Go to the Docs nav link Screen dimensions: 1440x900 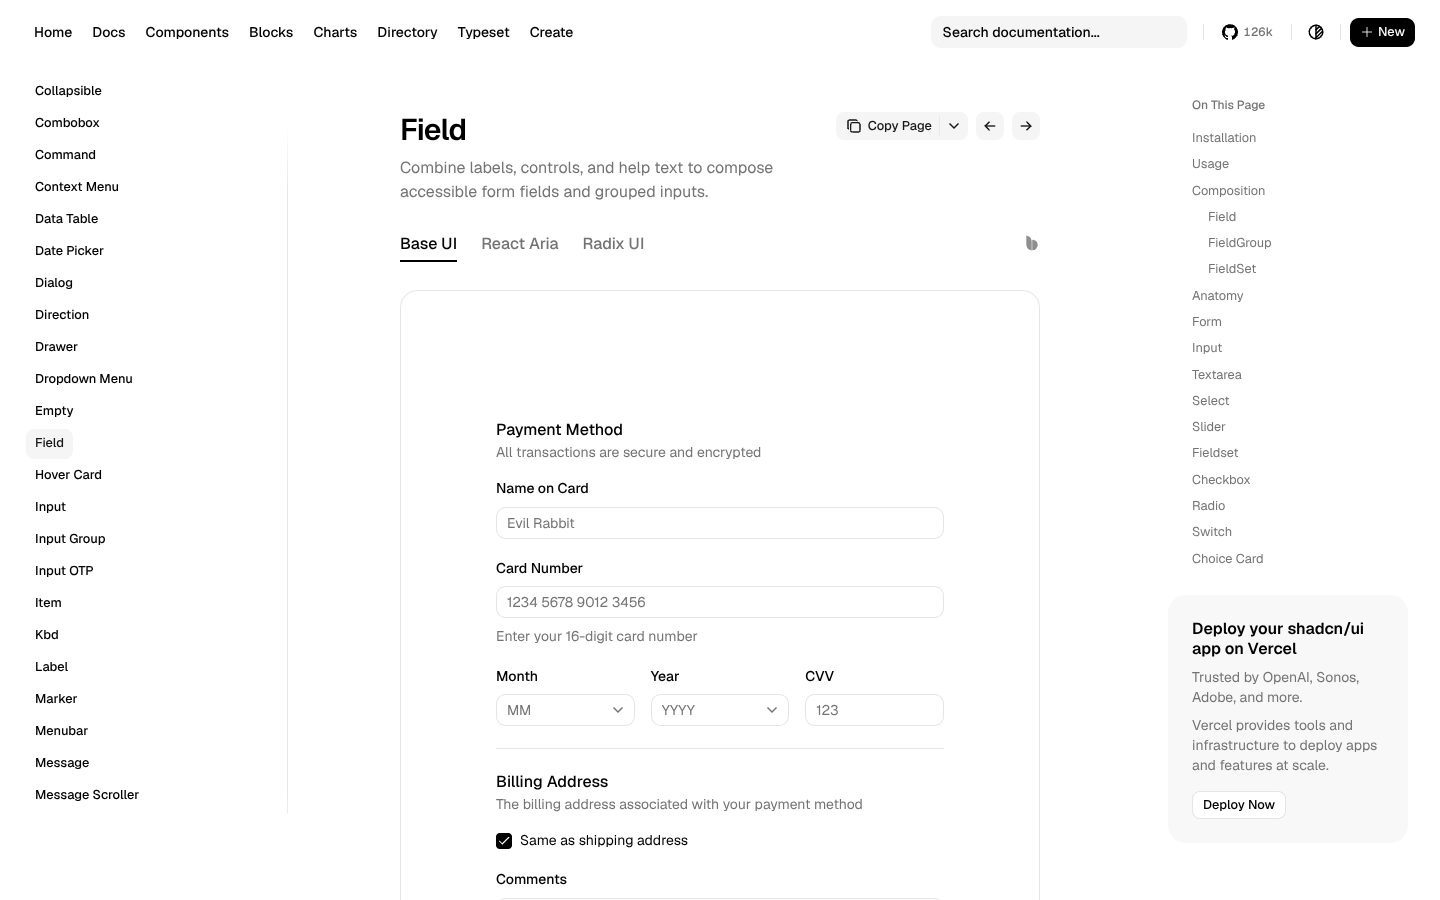[x=109, y=32]
